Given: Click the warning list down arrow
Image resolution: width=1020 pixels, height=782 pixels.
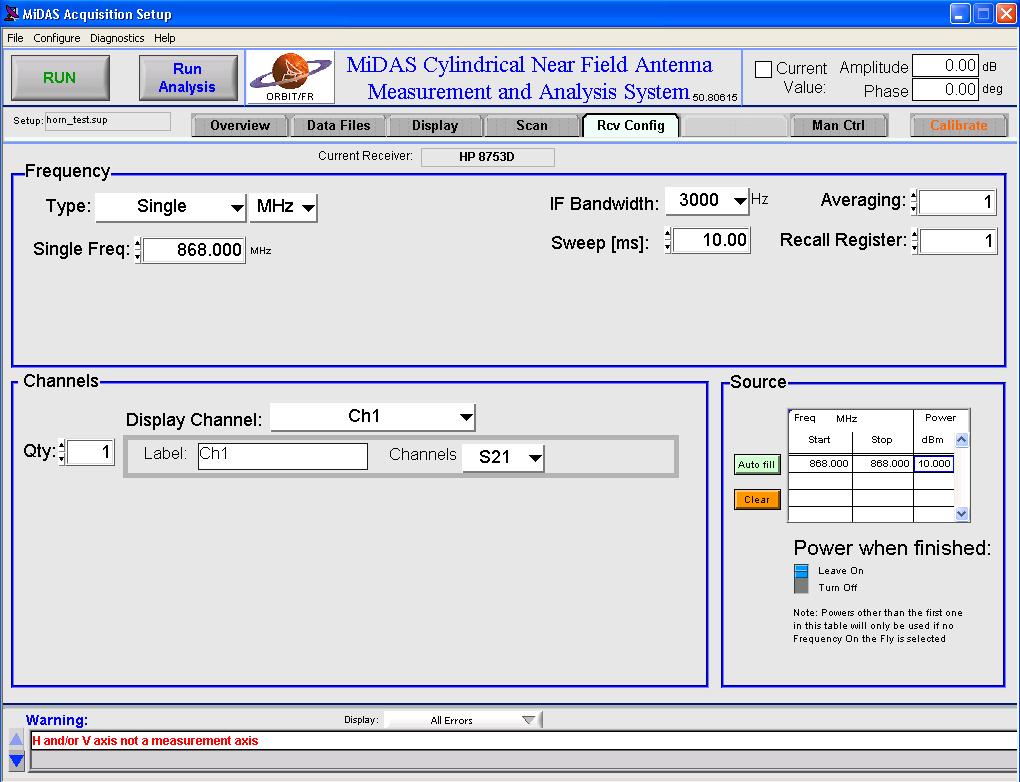Looking at the screenshot, I should 16,759.
